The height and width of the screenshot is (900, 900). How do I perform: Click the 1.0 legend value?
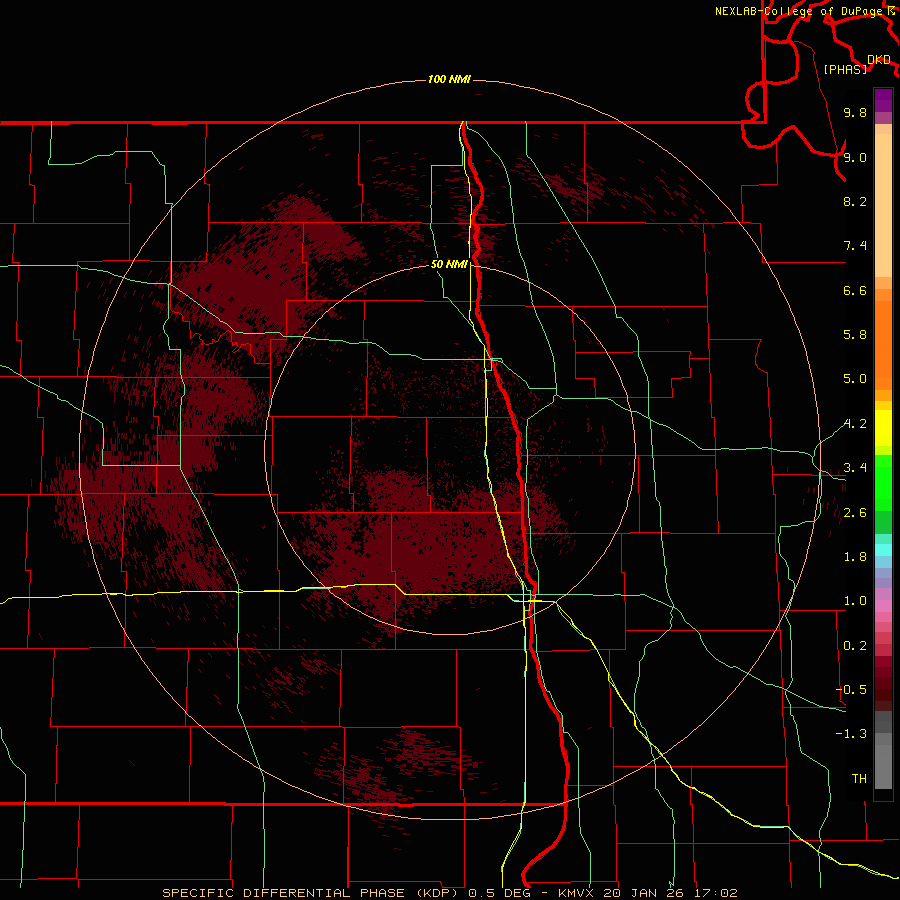(855, 601)
